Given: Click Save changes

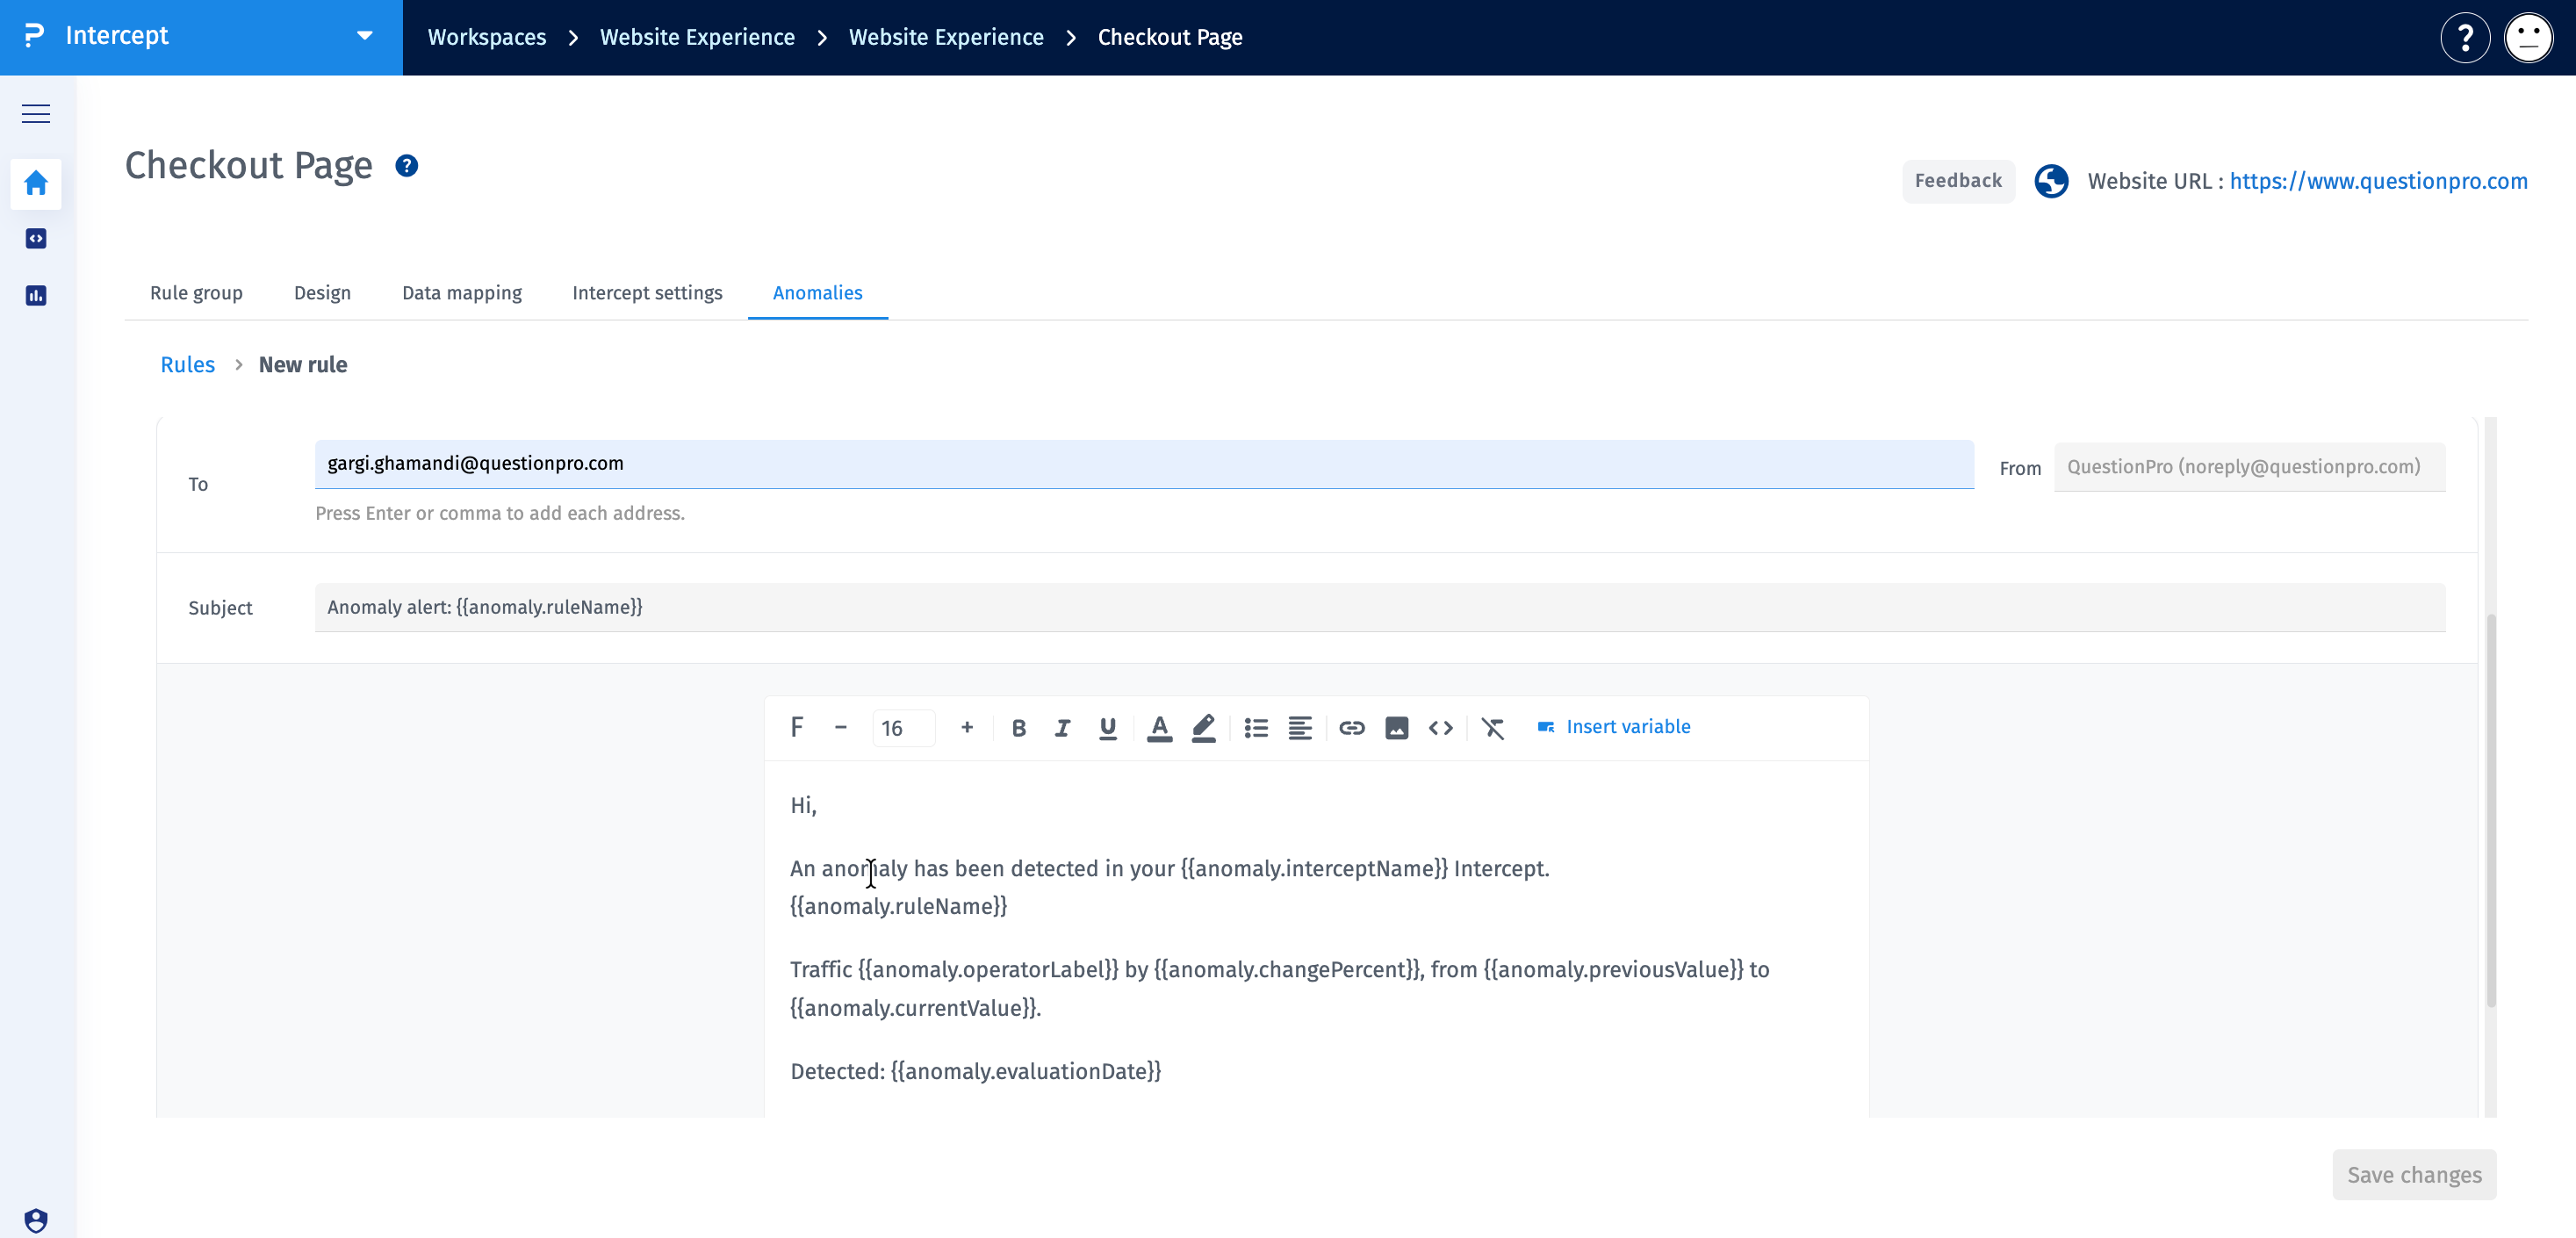Looking at the screenshot, I should (x=2414, y=1175).
